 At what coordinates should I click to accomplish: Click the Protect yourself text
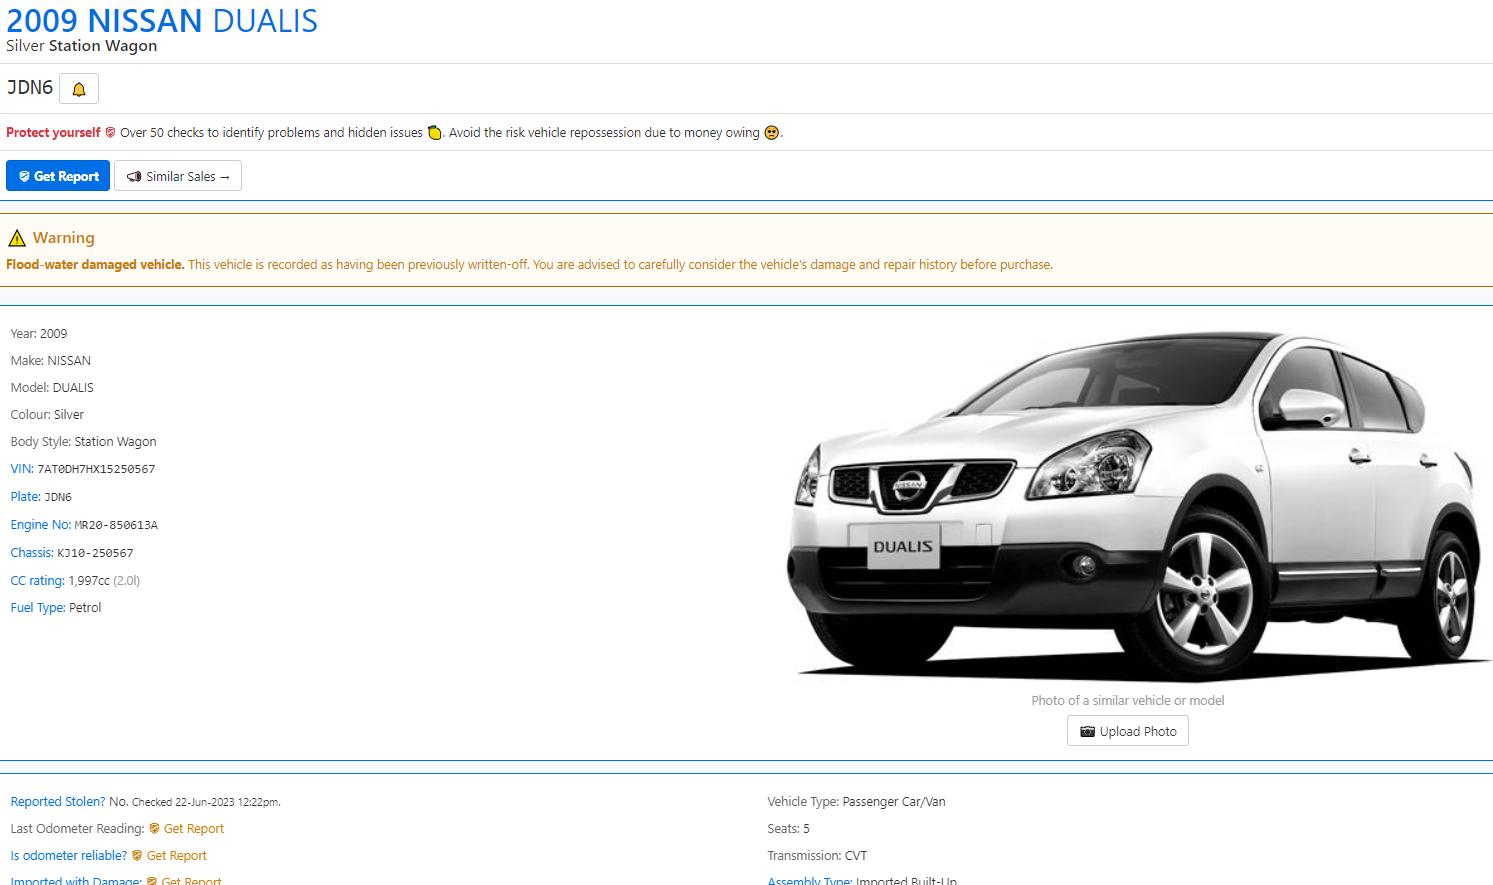pyautogui.click(x=53, y=133)
